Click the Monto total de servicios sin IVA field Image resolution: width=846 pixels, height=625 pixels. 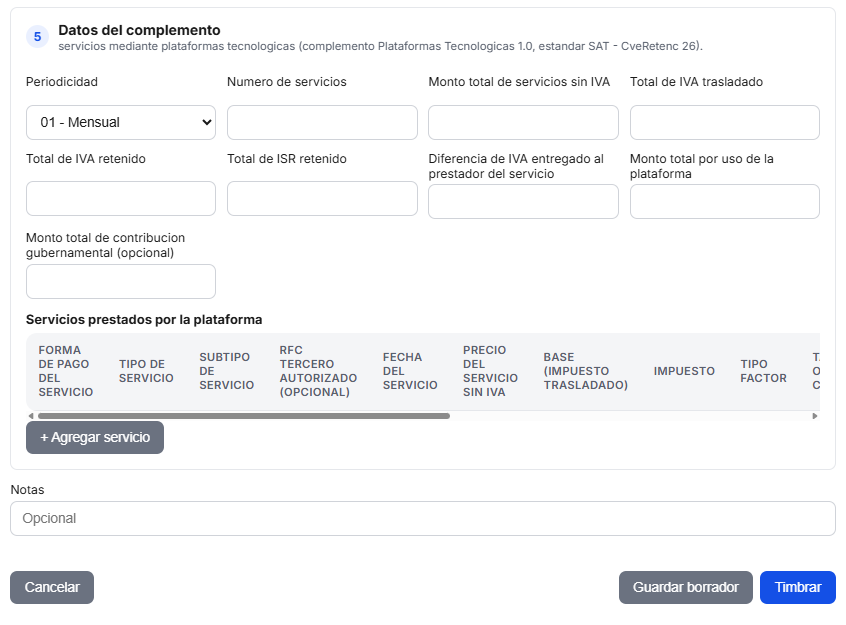pos(523,123)
